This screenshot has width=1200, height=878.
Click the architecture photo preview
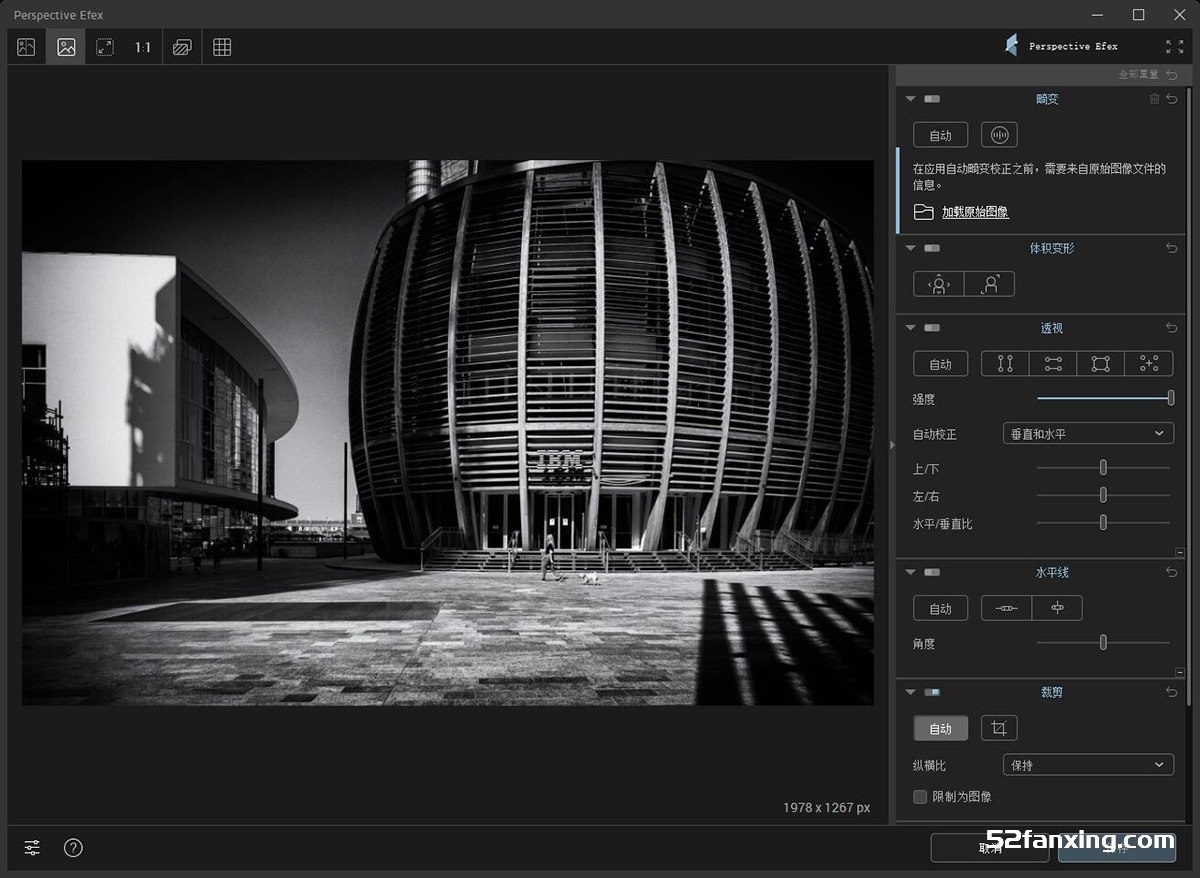448,432
